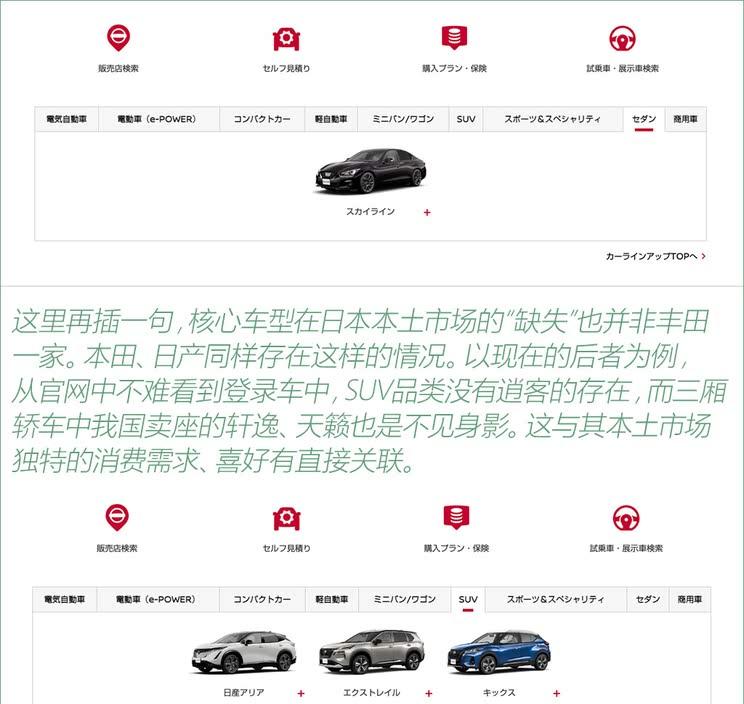Open the lower セルフ見積り car gear icon

(x=287, y=518)
